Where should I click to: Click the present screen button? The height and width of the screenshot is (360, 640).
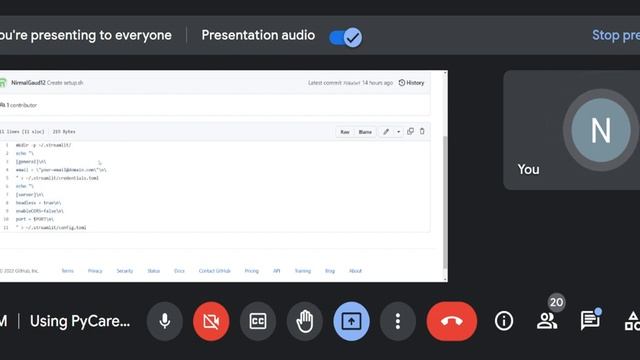(x=351, y=321)
